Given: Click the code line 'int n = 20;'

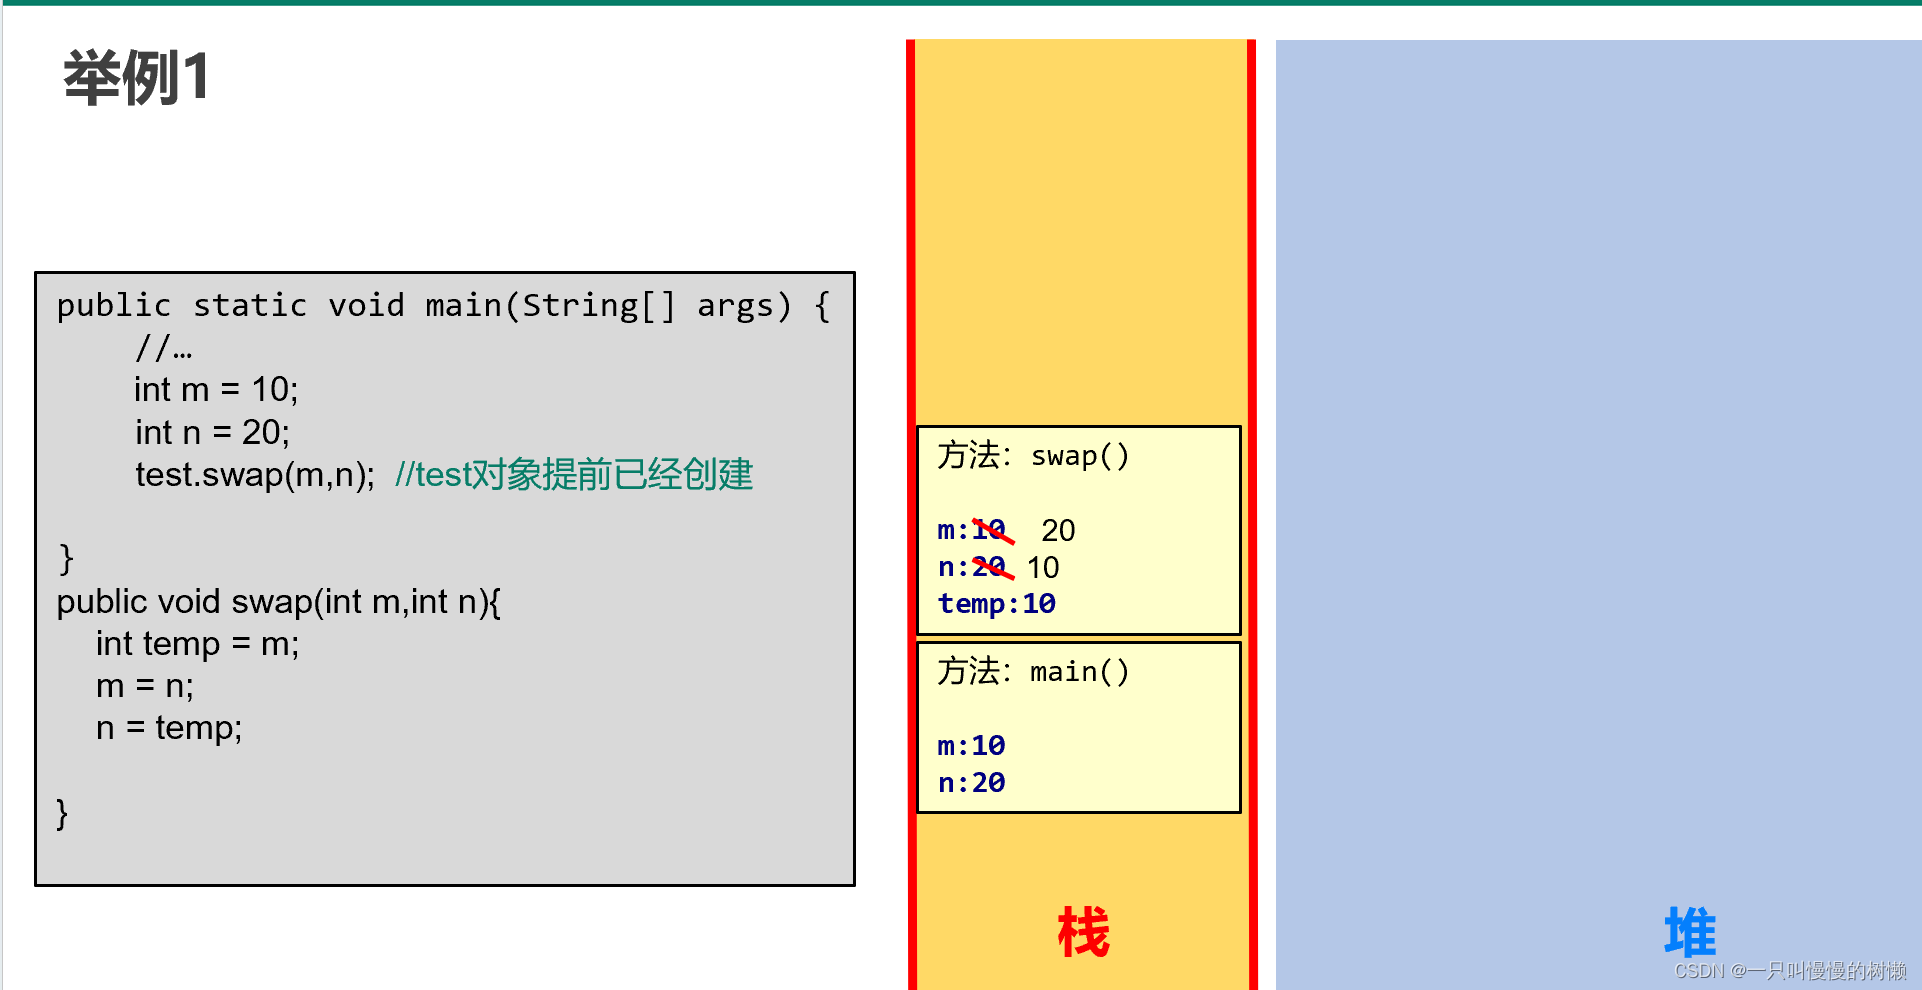Looking at the screenshot, I should 212,432.
